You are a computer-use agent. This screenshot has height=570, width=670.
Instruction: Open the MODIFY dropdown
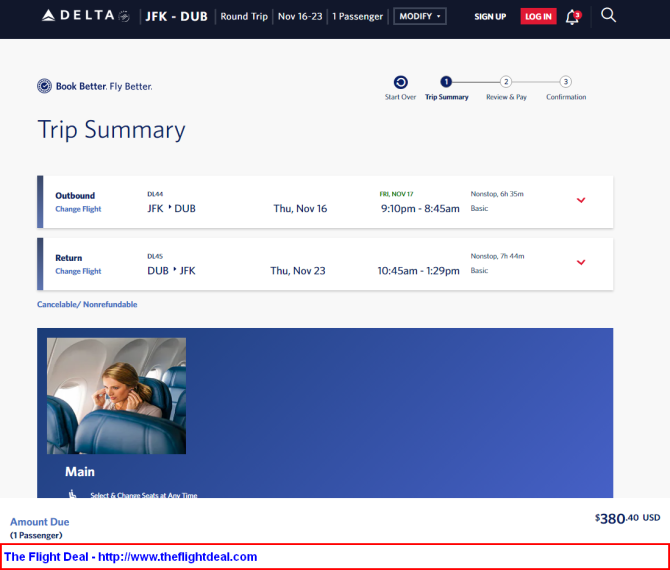420,16
